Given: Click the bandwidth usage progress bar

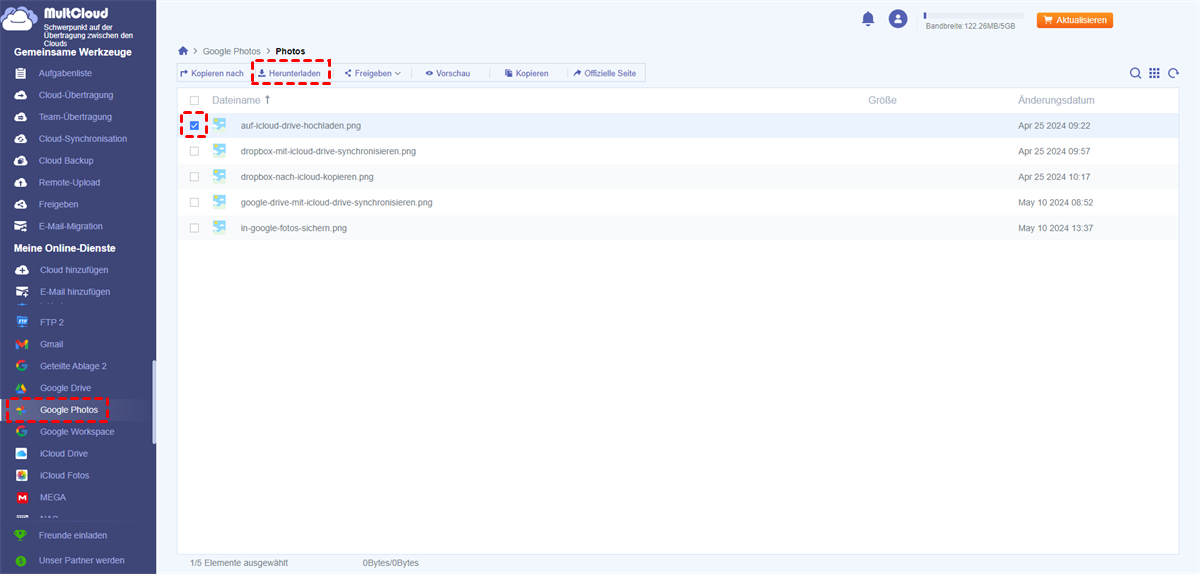Looking at the screenshot, I should pos(973,15).
